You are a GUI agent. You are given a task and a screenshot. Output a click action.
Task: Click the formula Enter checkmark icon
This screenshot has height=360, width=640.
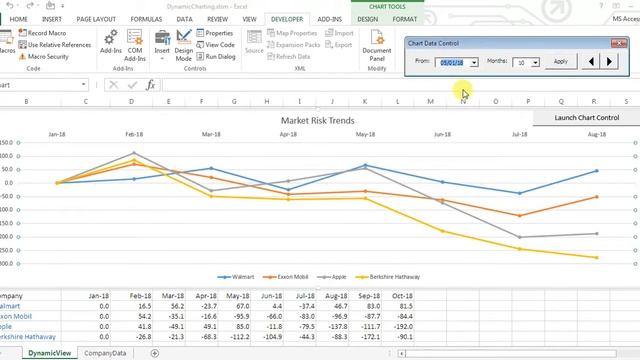(x=132, y=85)
